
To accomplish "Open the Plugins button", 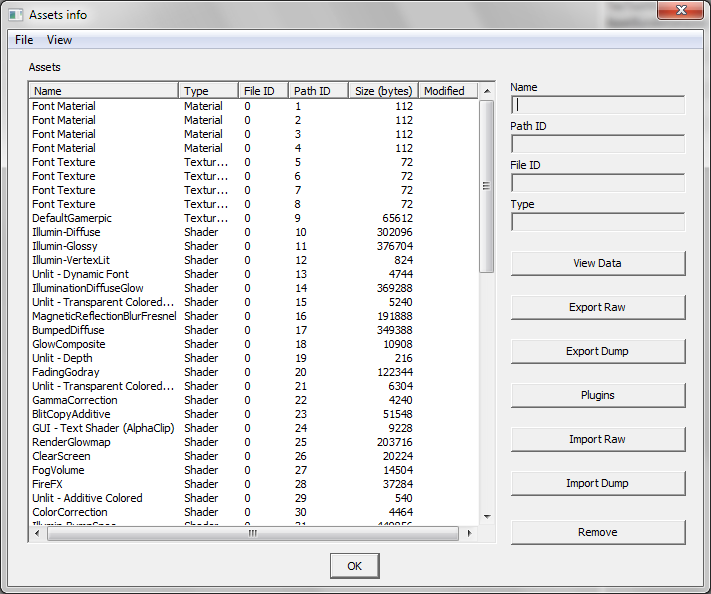I will pos(597,395).
